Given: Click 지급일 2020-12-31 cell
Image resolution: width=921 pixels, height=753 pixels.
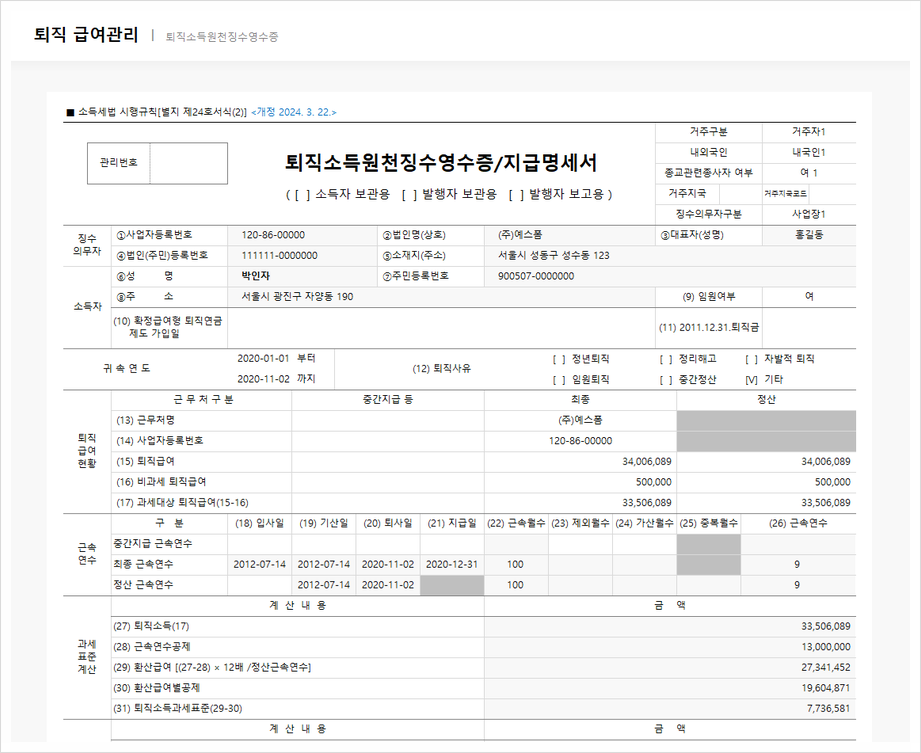Looking at the screenshot, I should 452,564.
